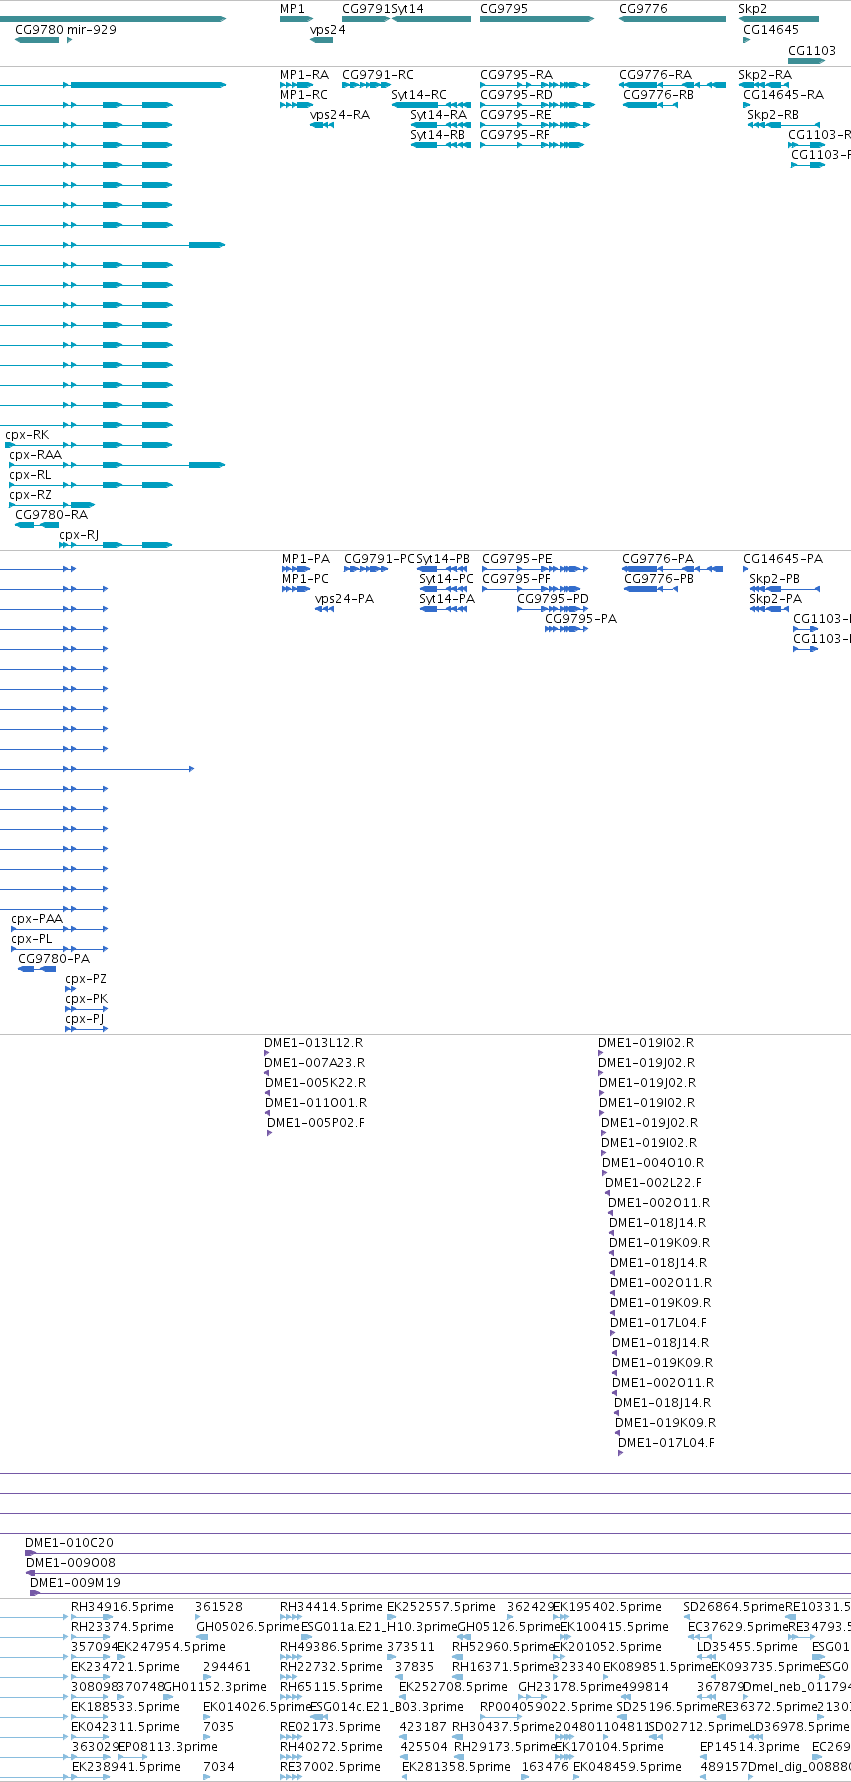The height and width of the screenshot is (1782, 851).
Task: Click transcript vps24-RA
Action: coord(340,115)
